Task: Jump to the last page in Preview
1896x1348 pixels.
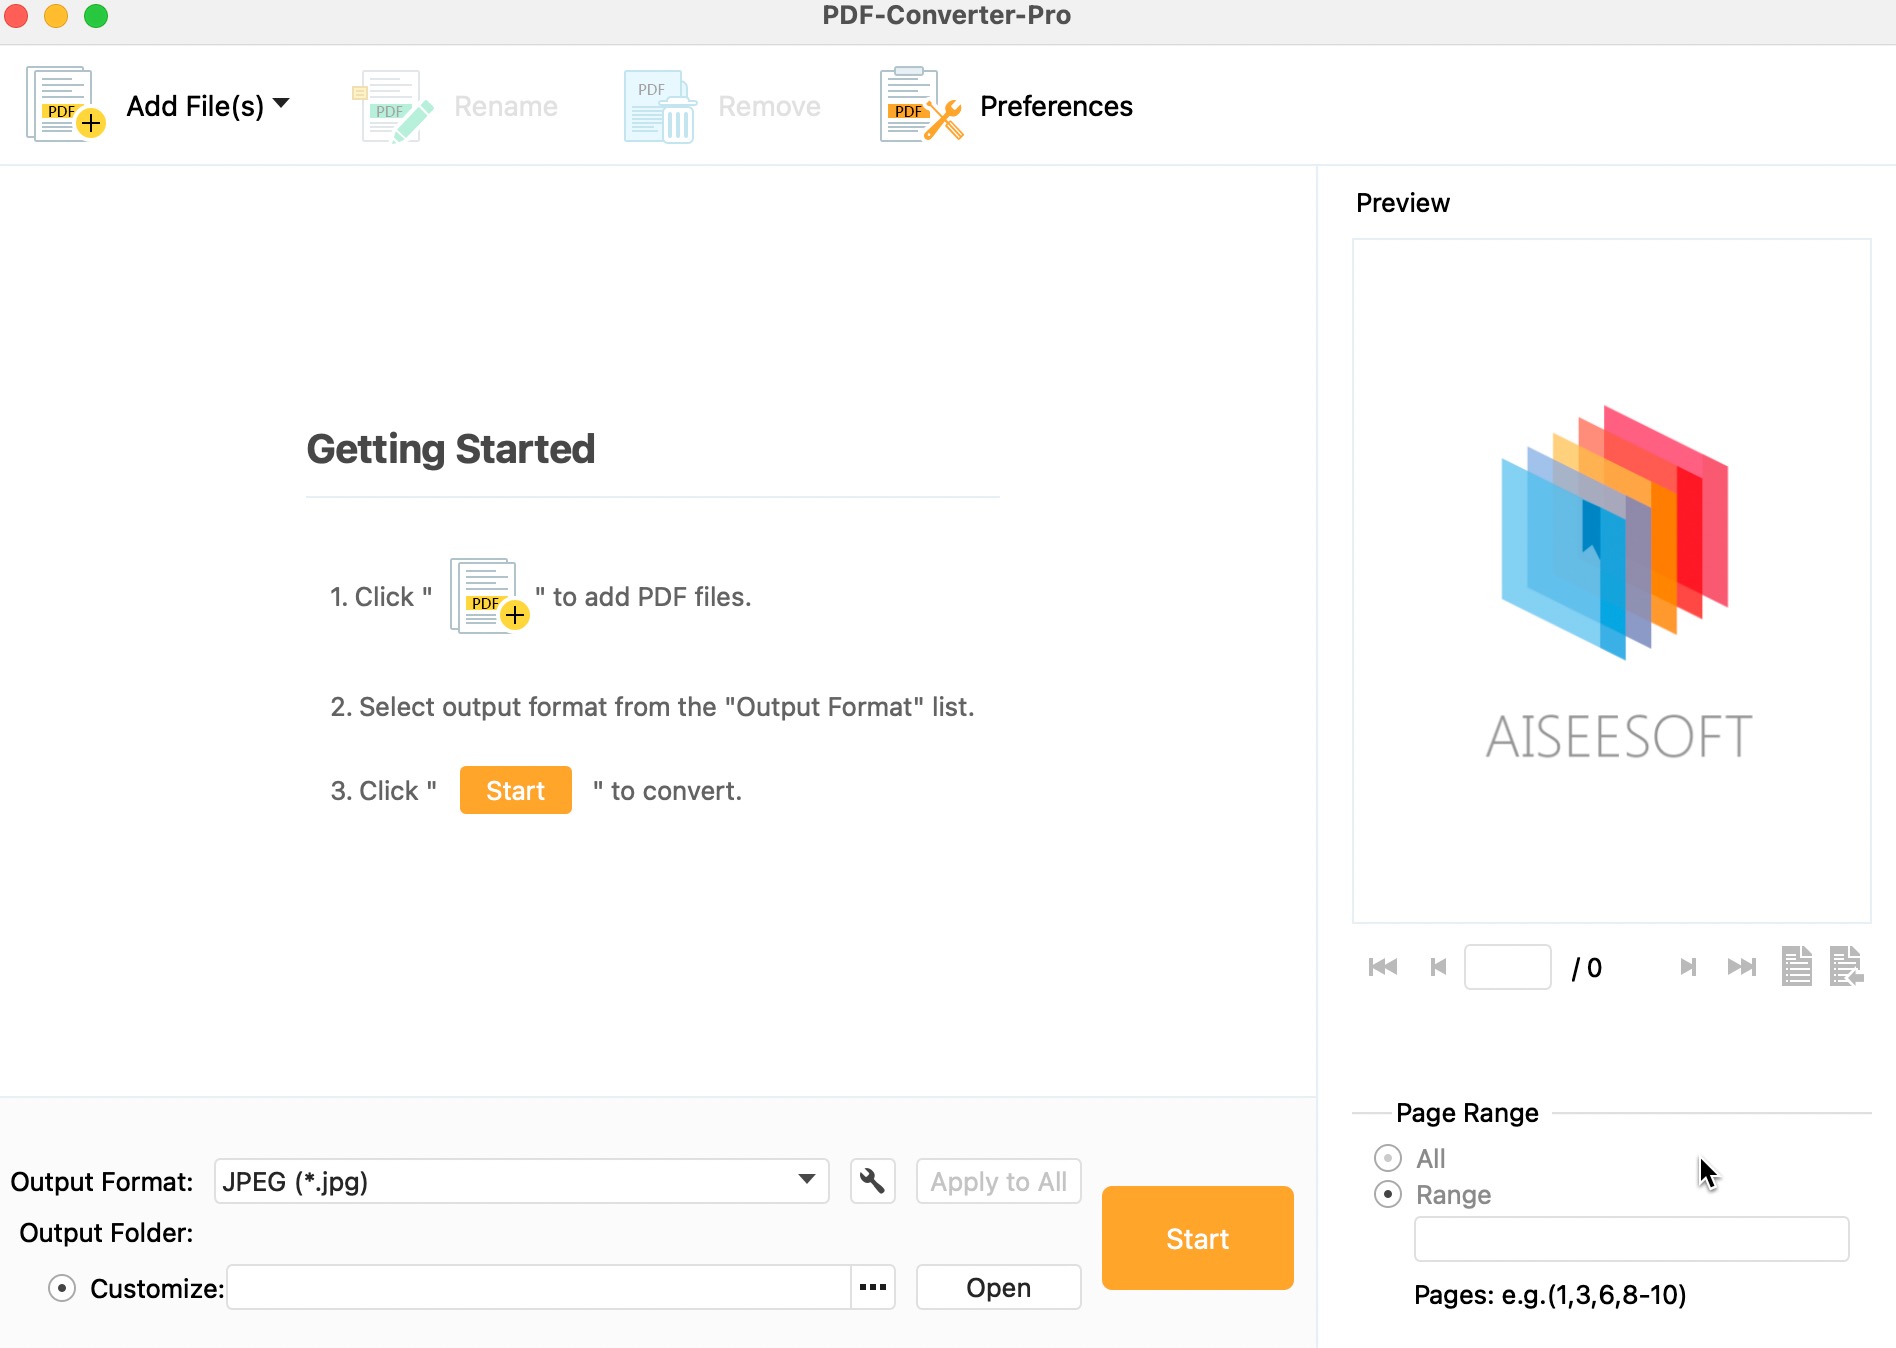Action: (1742, 967)
